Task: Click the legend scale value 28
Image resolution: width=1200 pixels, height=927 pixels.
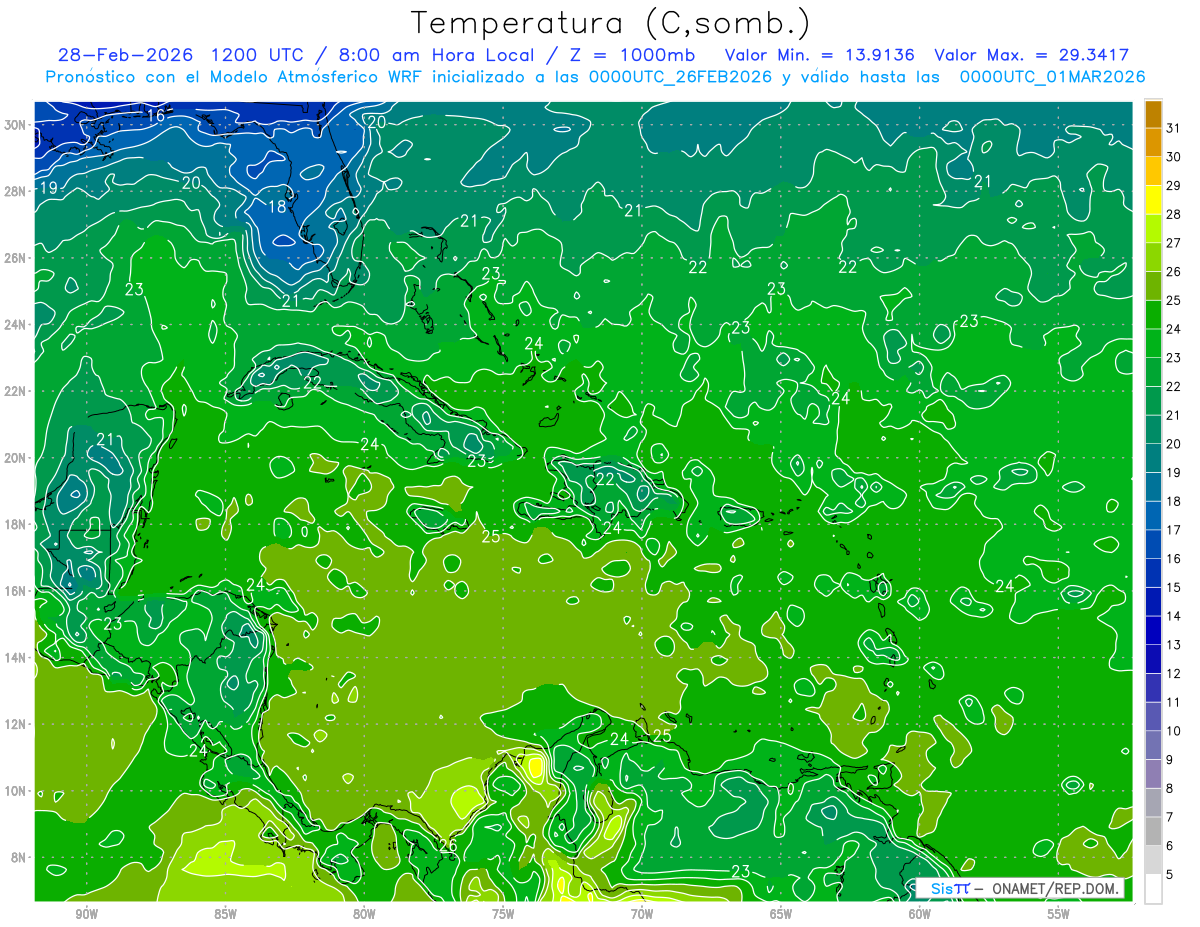Action: coord(1174,214)
